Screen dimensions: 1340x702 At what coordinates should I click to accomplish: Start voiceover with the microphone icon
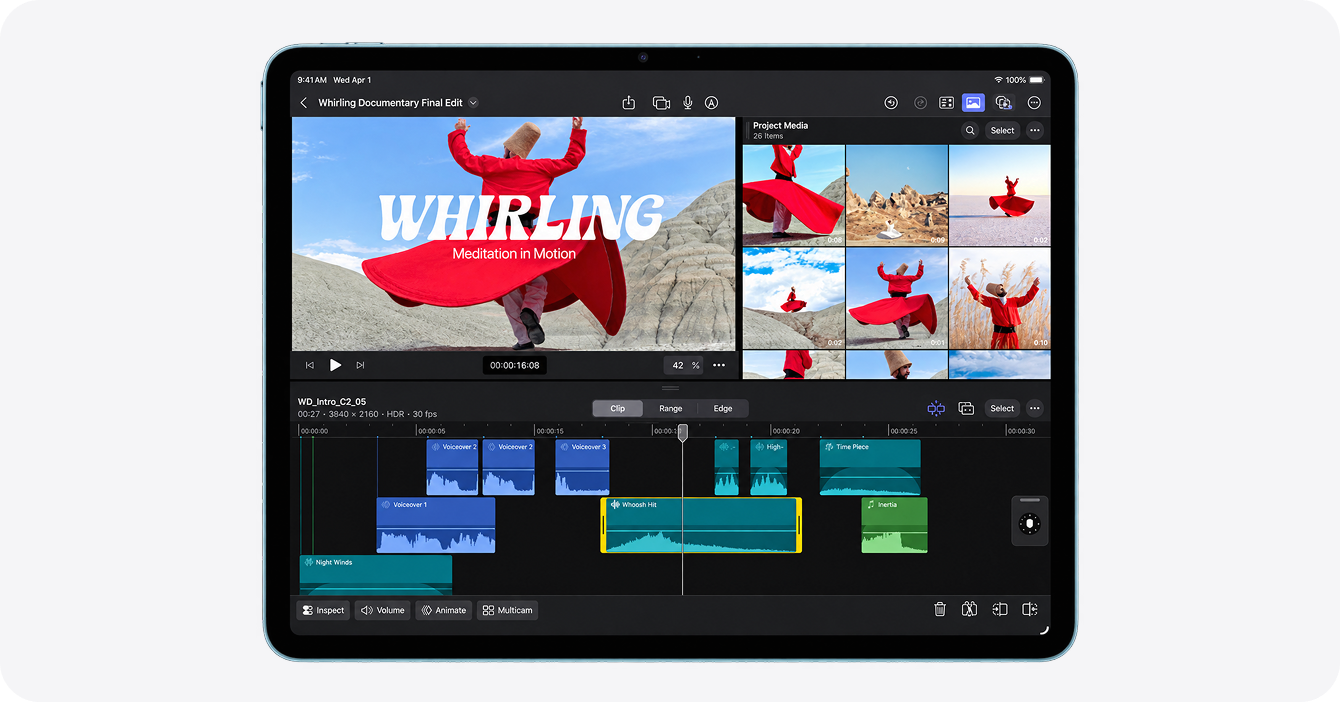pos(688,103)
